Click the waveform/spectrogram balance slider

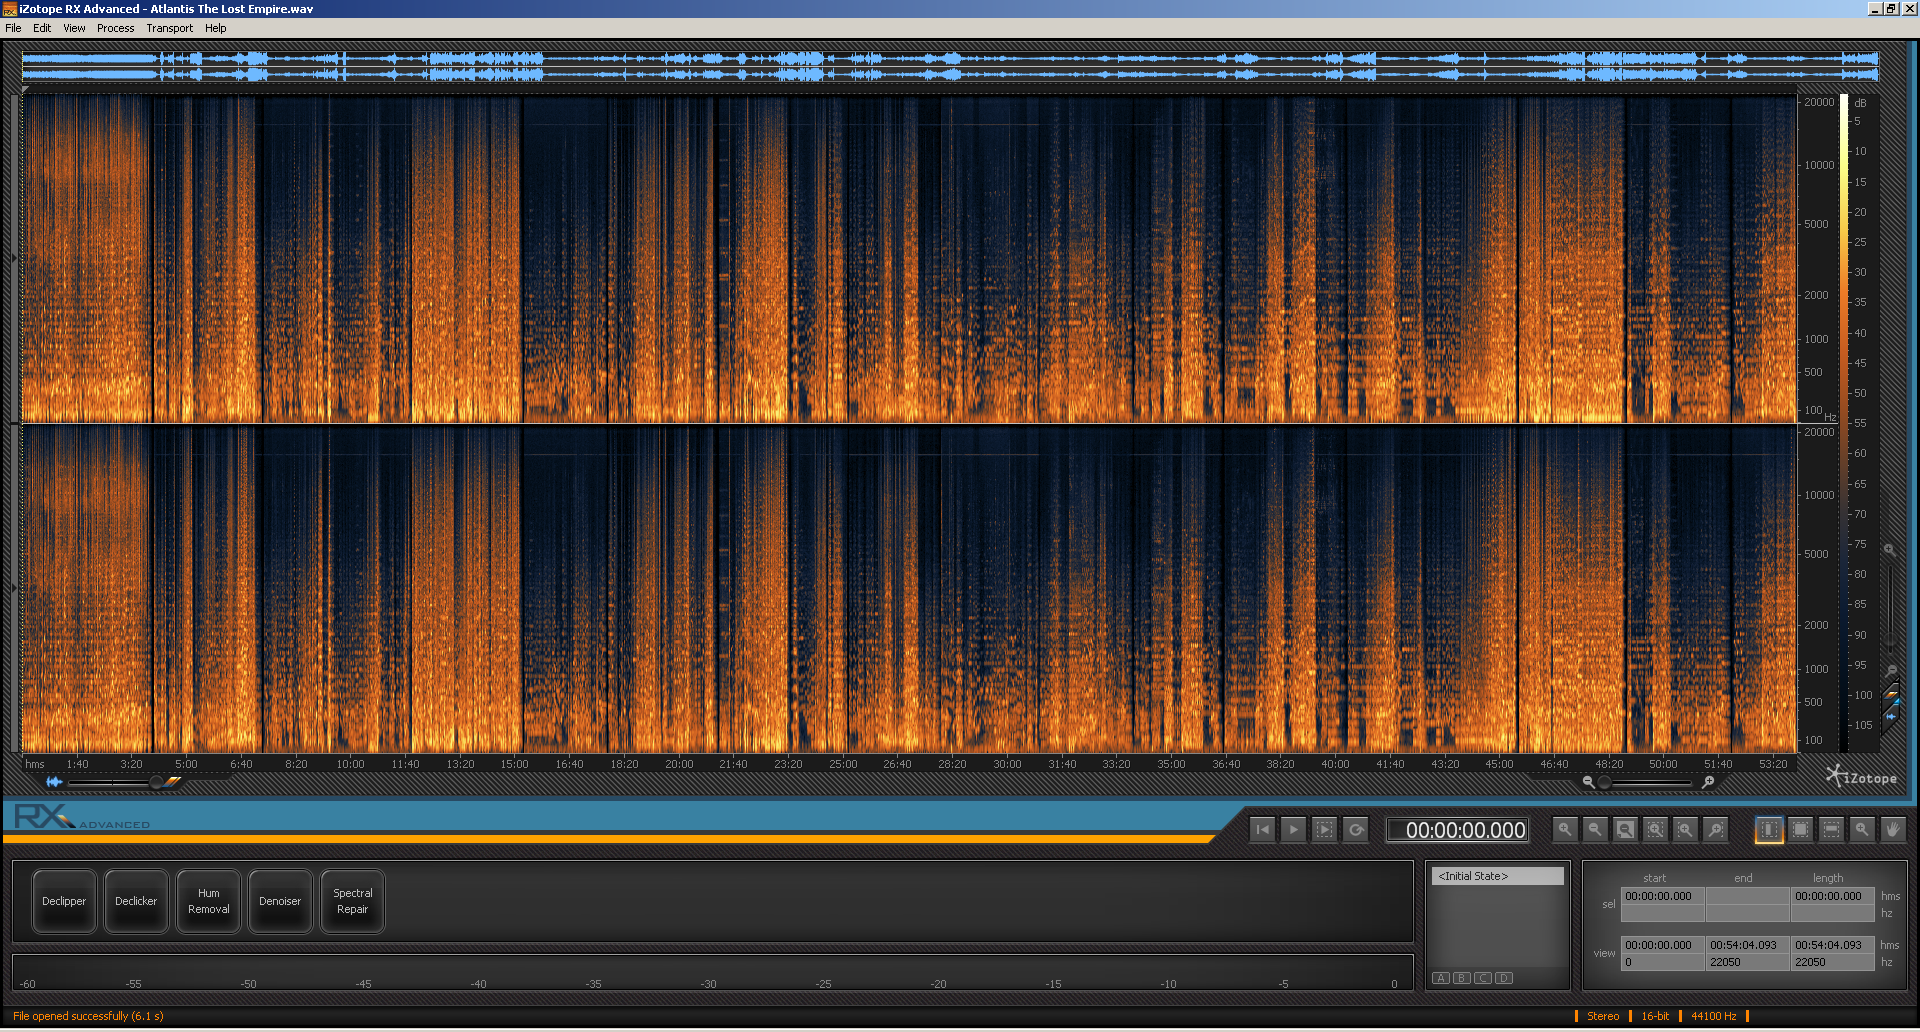point(156,782)
